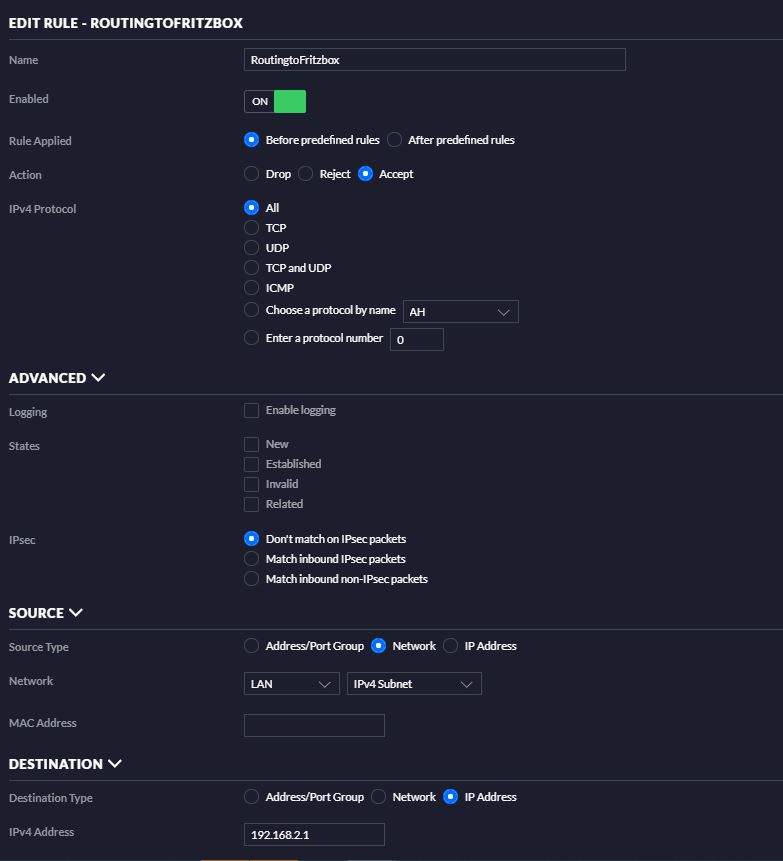Select Choose a protocol by name
Image resolution: width=783 pixels, height=861 pixels.
tap(251, 310)
